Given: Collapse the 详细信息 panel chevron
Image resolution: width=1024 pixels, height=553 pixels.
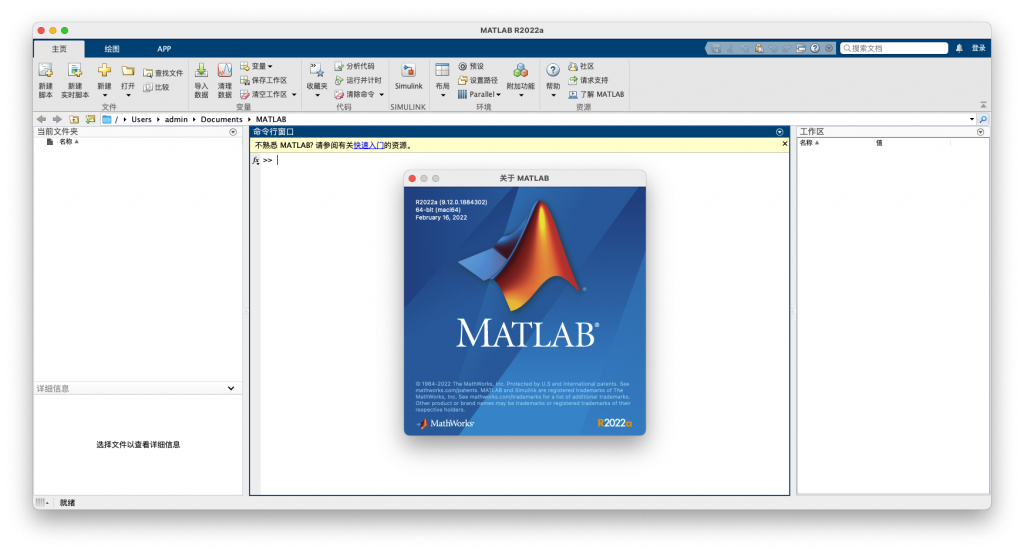Looking at the screenshot, I should coord(231,388).
